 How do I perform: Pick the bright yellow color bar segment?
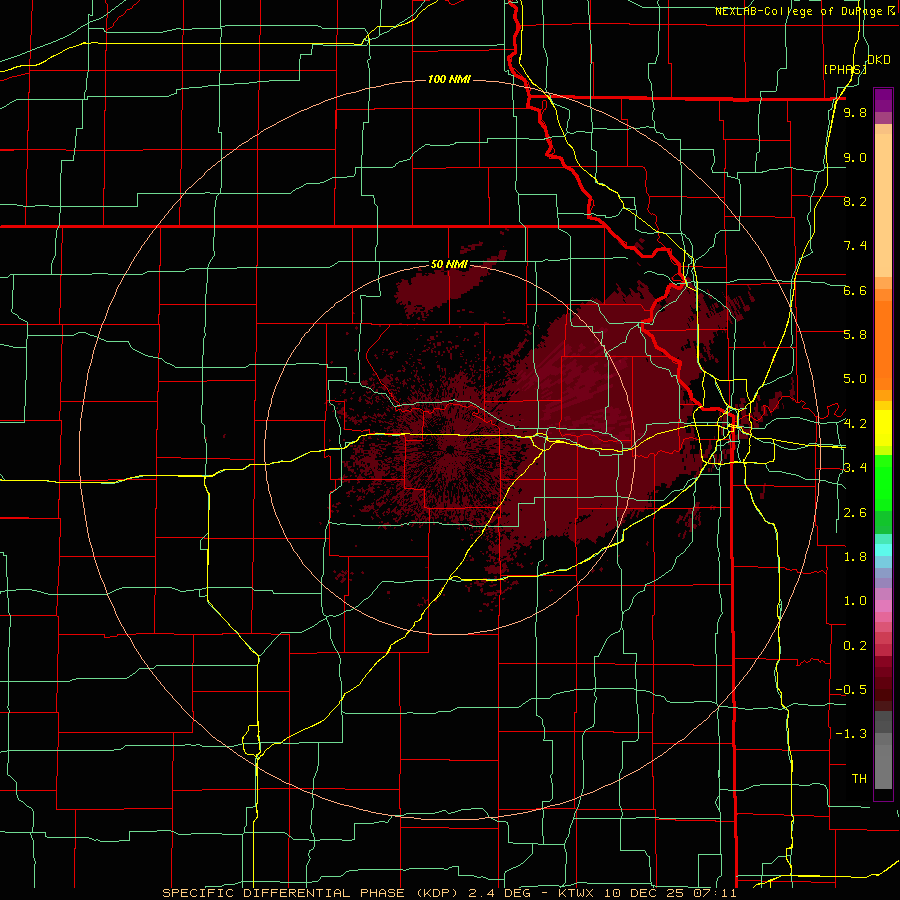tap(883, 428)
